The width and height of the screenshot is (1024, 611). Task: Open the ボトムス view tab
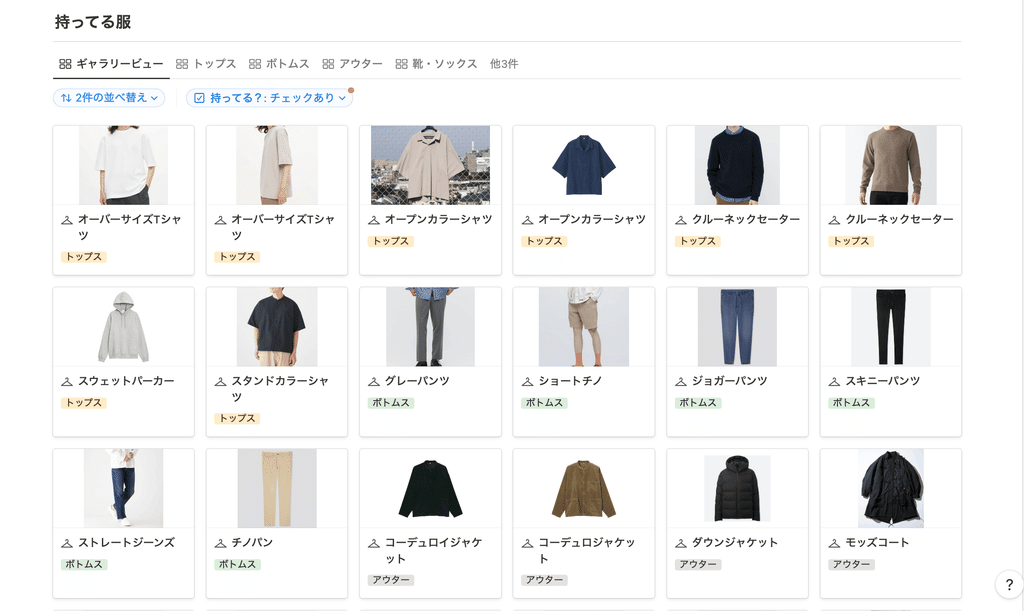279,64
